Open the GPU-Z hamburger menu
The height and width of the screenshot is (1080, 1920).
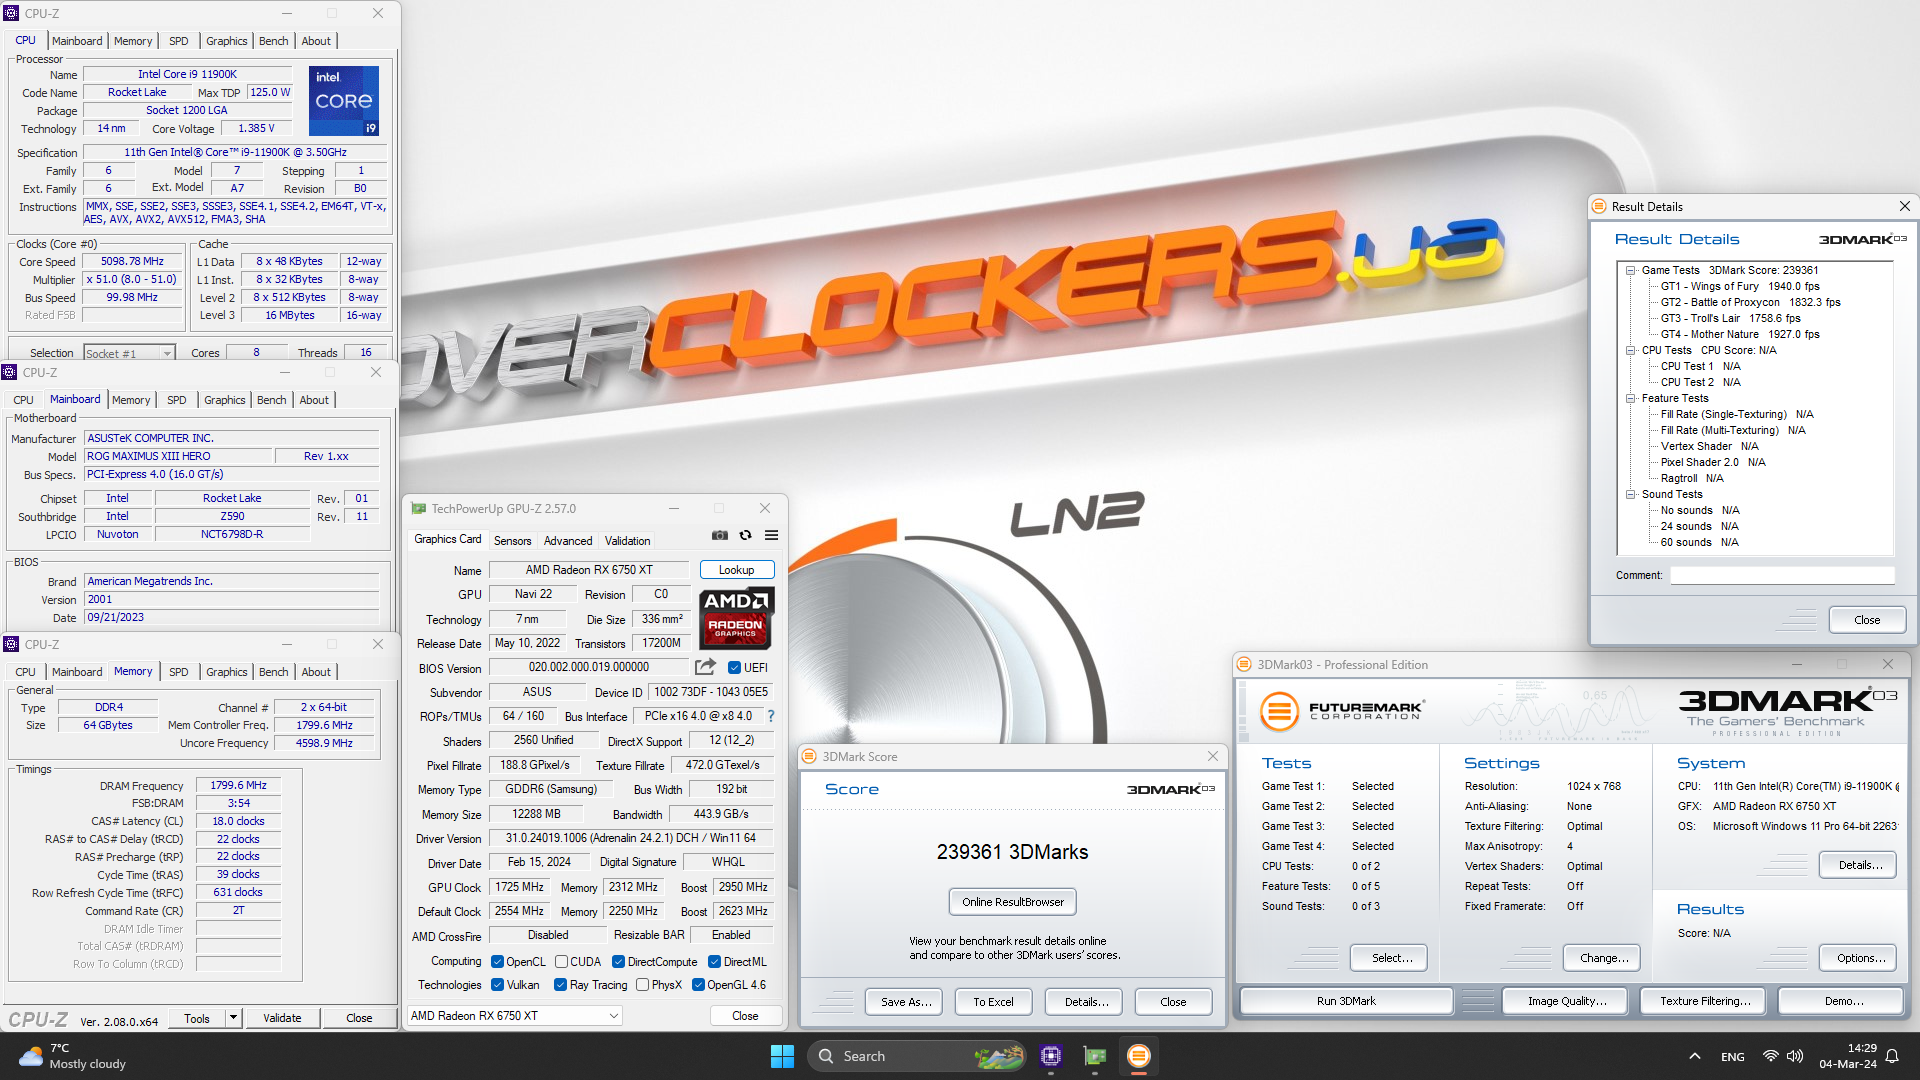coord(771,536)
